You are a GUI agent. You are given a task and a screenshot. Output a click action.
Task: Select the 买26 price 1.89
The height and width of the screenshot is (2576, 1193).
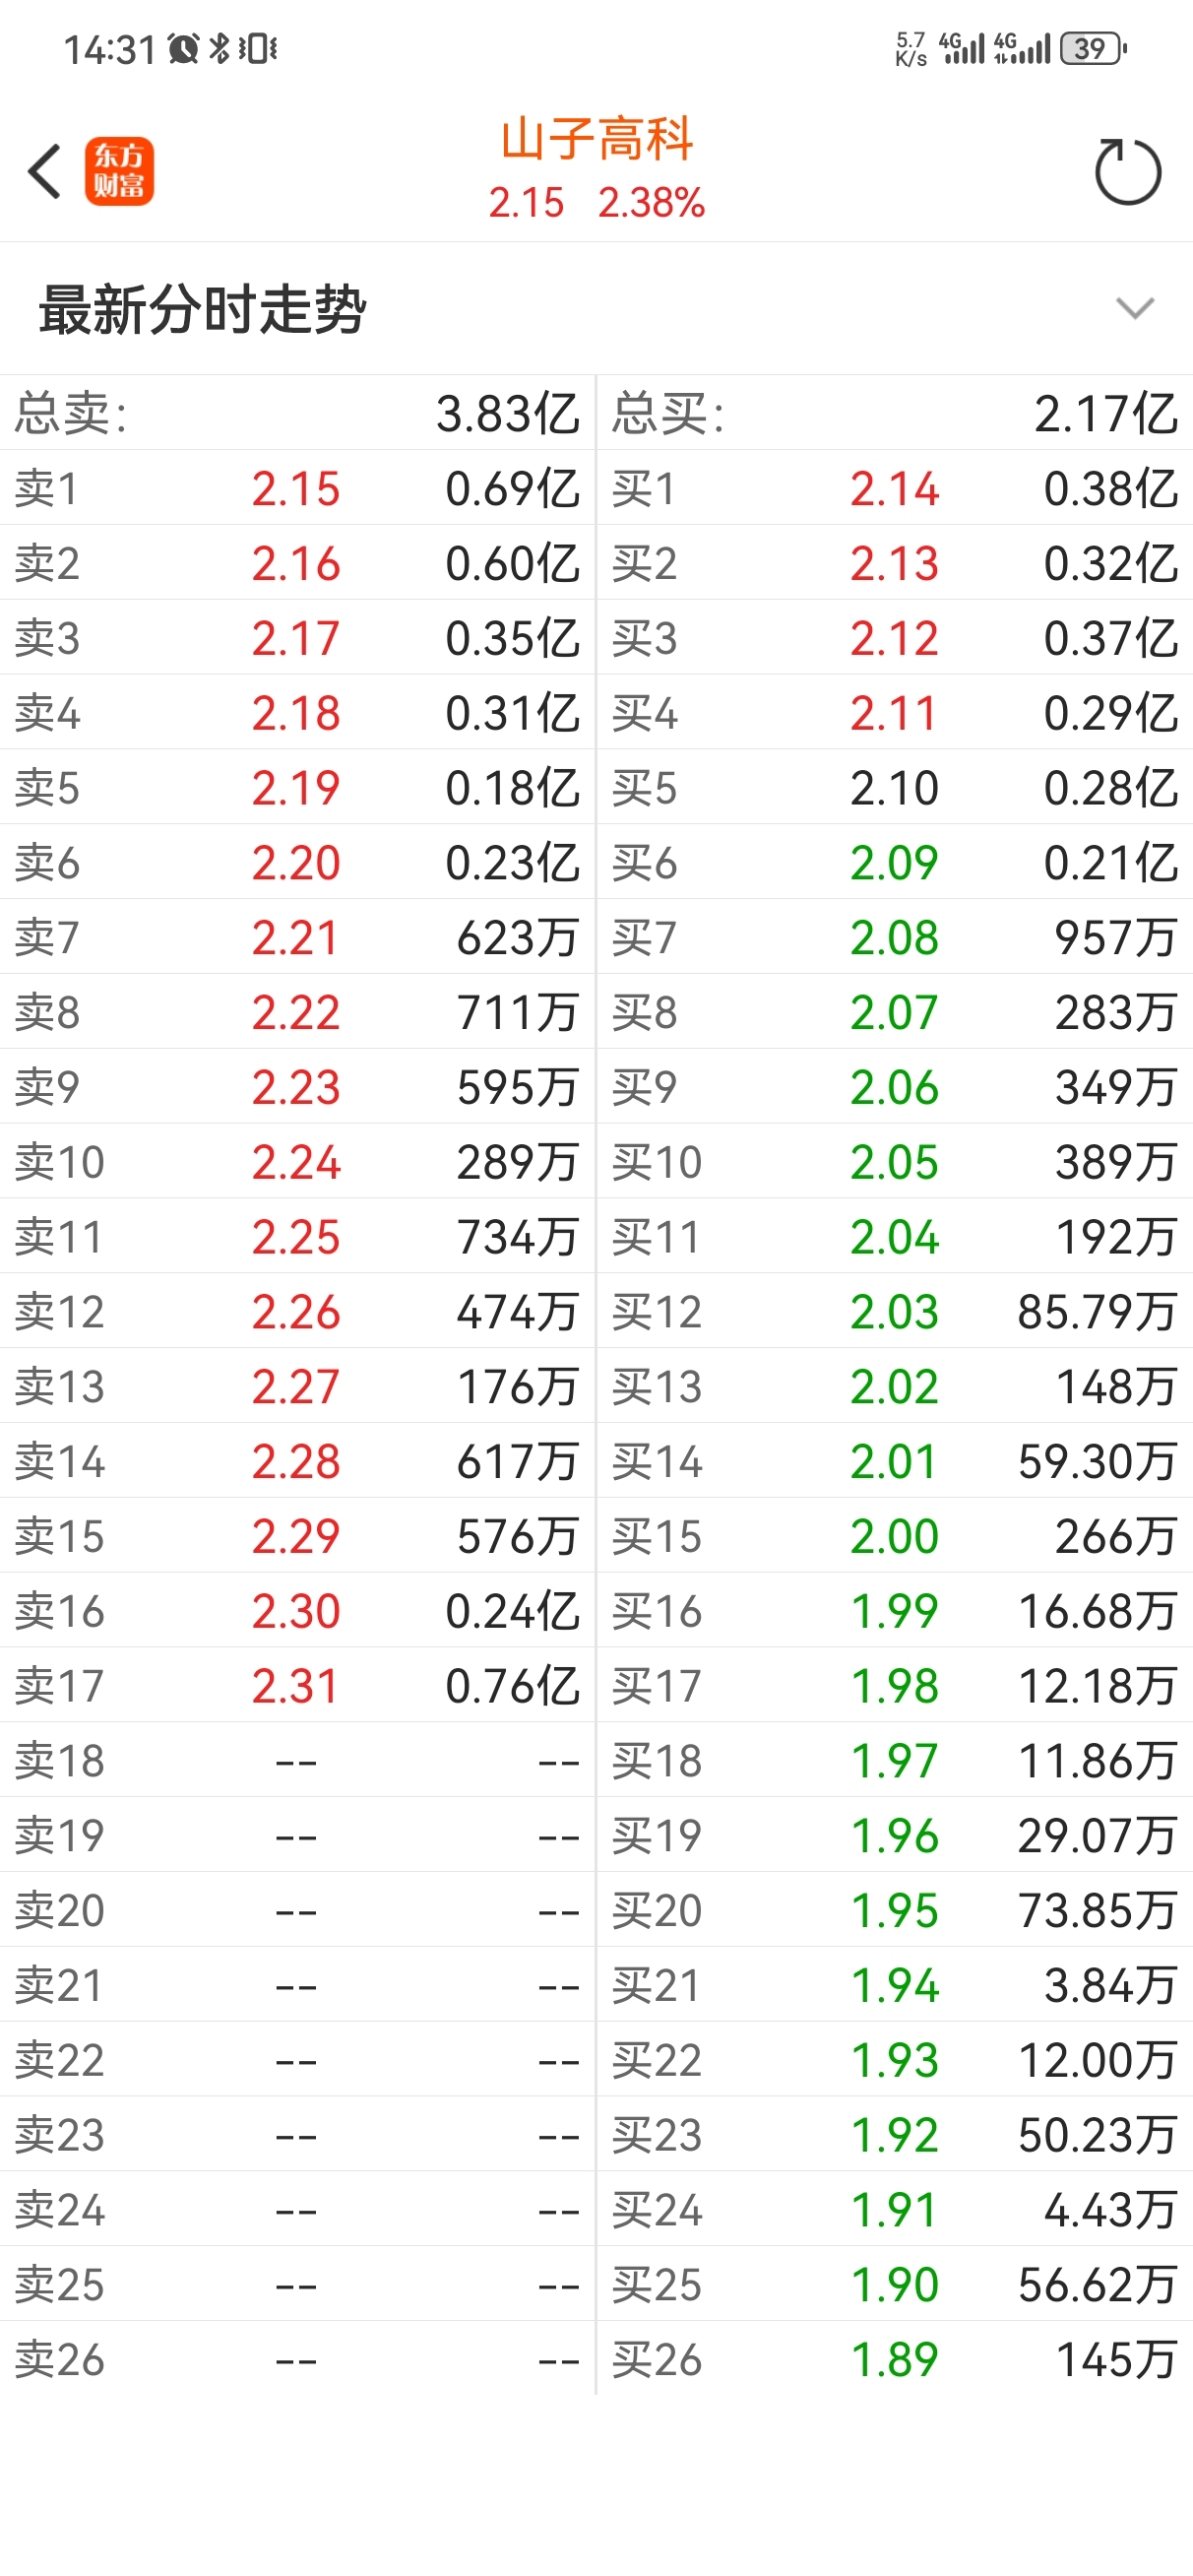click(x=894, y=2360)
